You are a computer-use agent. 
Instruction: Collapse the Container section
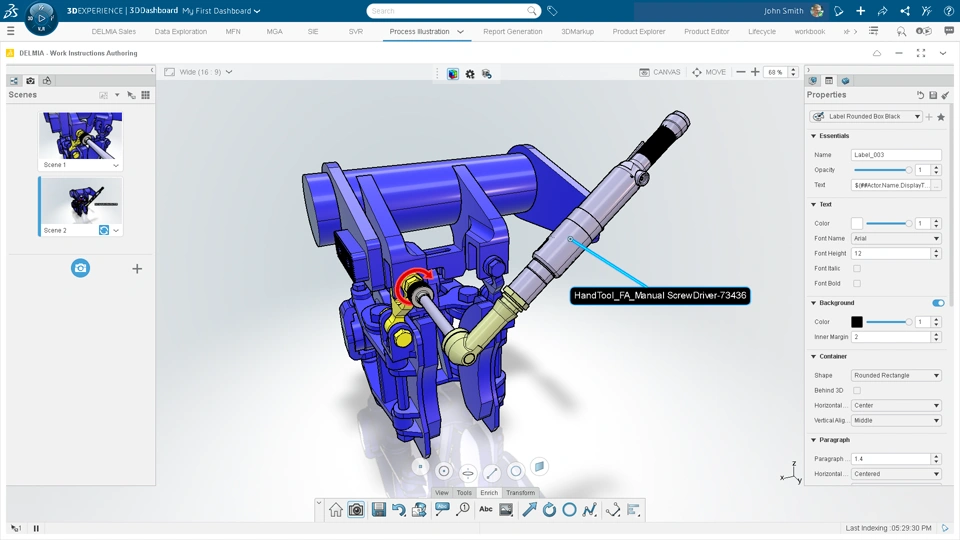pyautogui.click(x=814, y=356)
